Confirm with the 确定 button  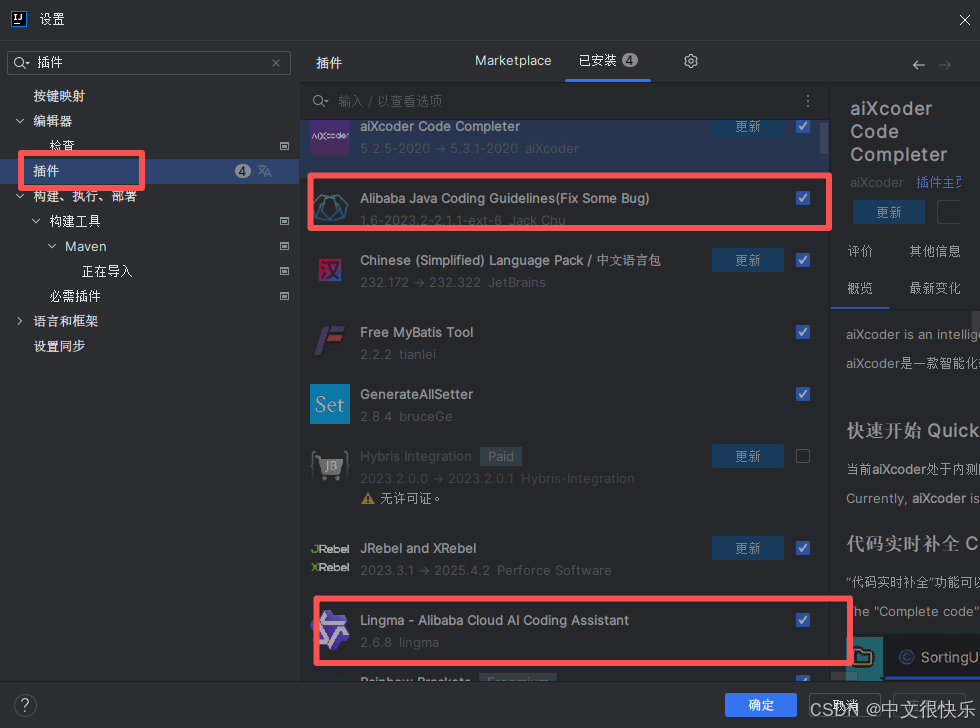761,705
